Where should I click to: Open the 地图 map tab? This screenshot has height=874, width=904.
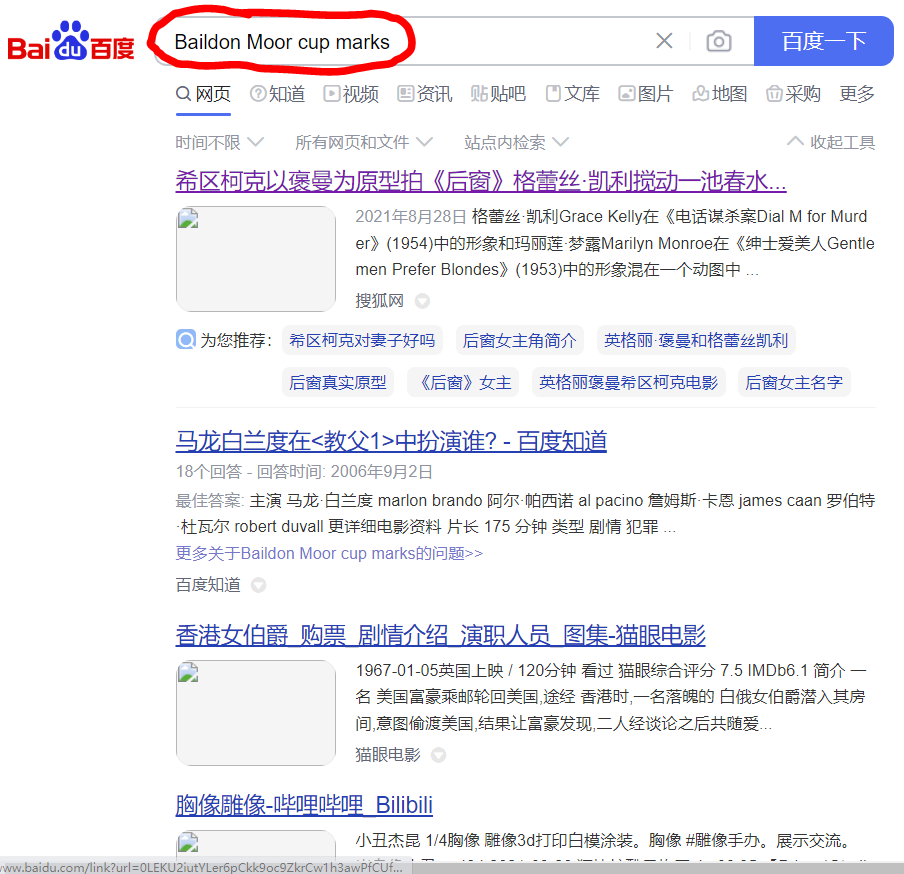[720, 93]
